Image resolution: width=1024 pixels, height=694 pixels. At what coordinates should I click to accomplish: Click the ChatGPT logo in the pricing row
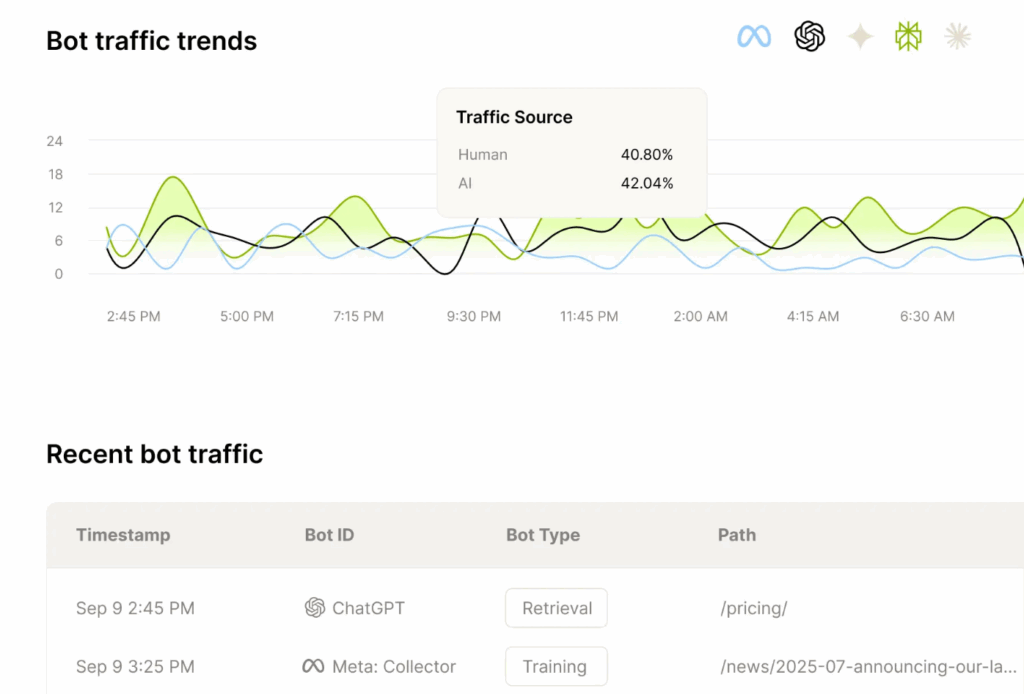(314, 608)
